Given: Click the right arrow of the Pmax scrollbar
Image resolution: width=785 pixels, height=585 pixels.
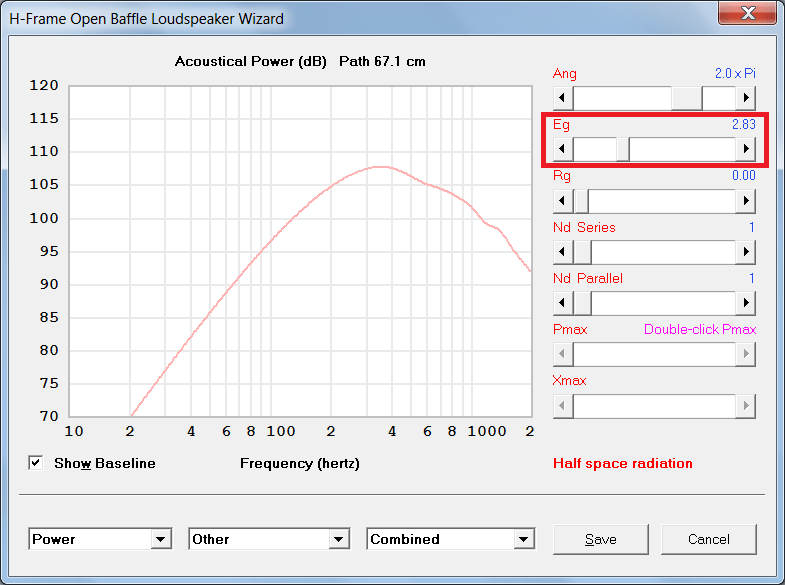Looking at the screenshot, I should pos(745,354).
